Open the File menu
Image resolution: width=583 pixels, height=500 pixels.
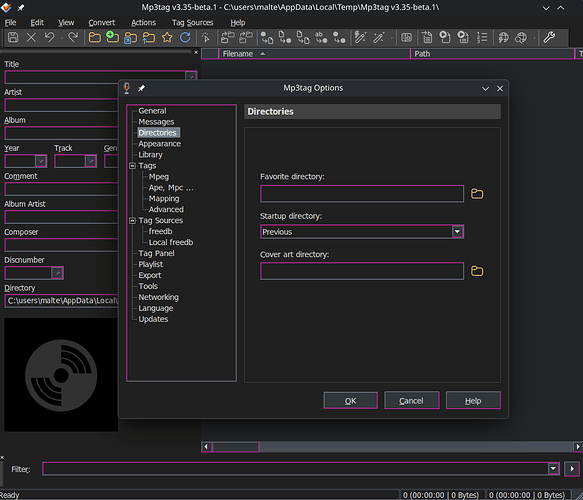click(x=10, y=23)
